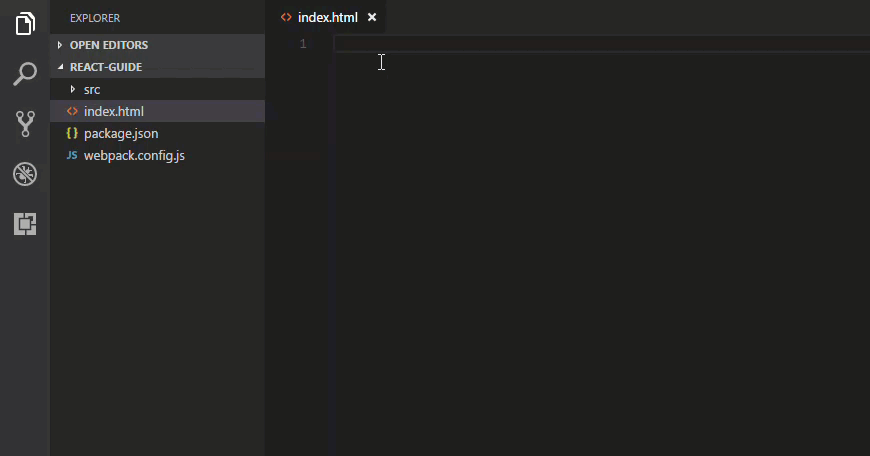The height and width of the screenshot is (456, 870).
Task: Open the Extensions view in activity bar
Action: click(25, 224)
